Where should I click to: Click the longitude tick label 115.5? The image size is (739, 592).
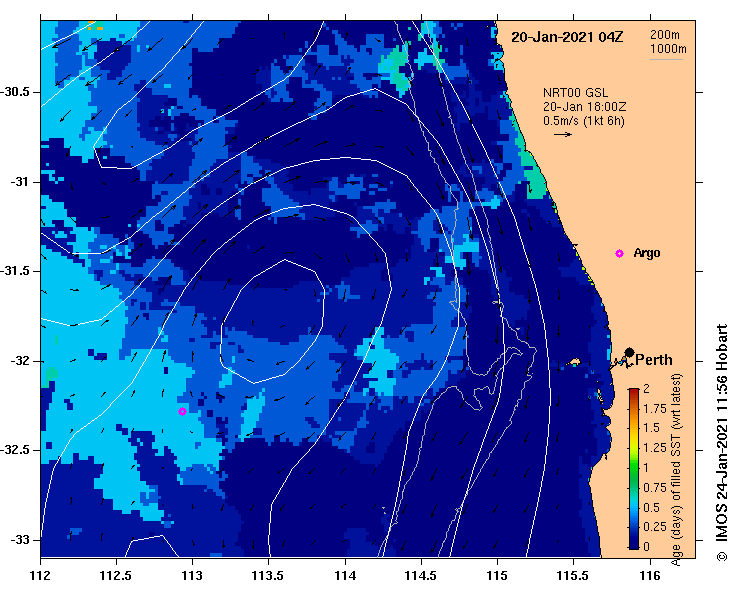(x=573, y=576)
